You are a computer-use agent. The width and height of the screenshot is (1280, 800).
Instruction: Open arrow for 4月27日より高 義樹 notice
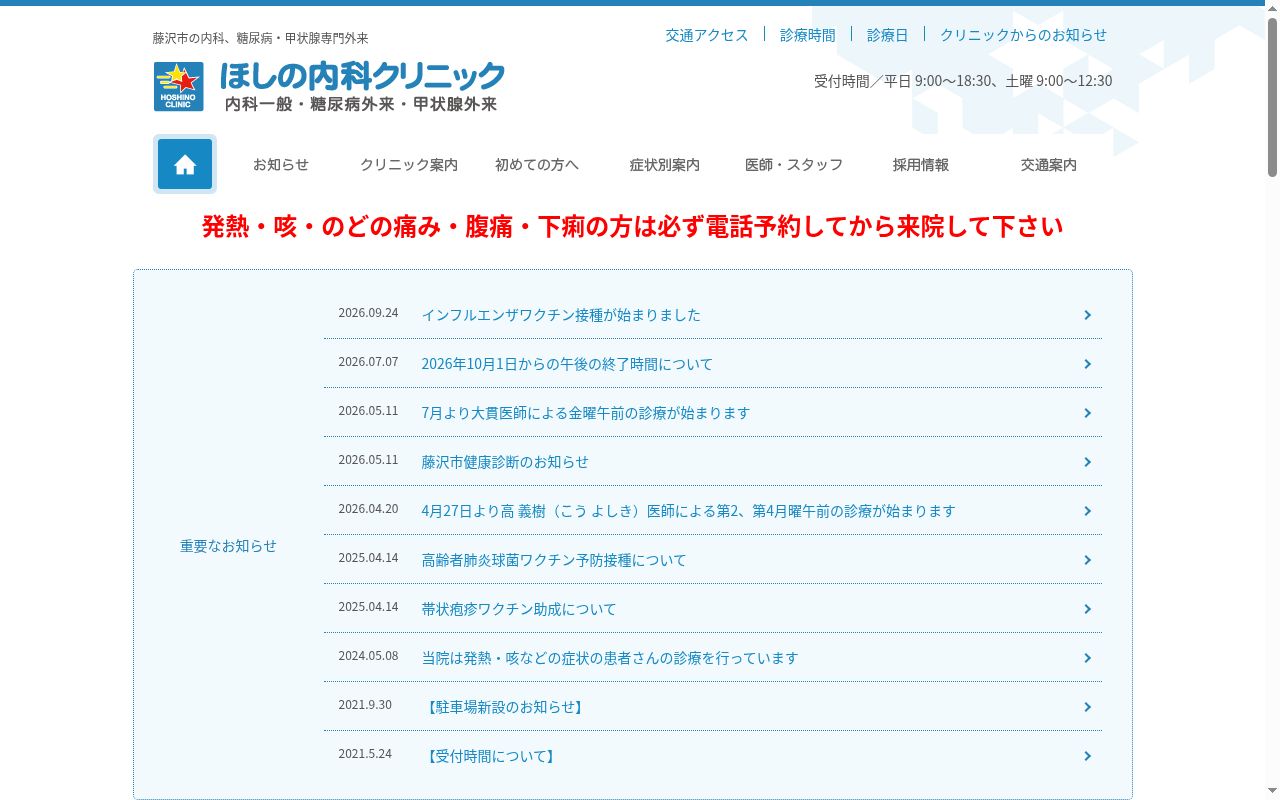1087,511
